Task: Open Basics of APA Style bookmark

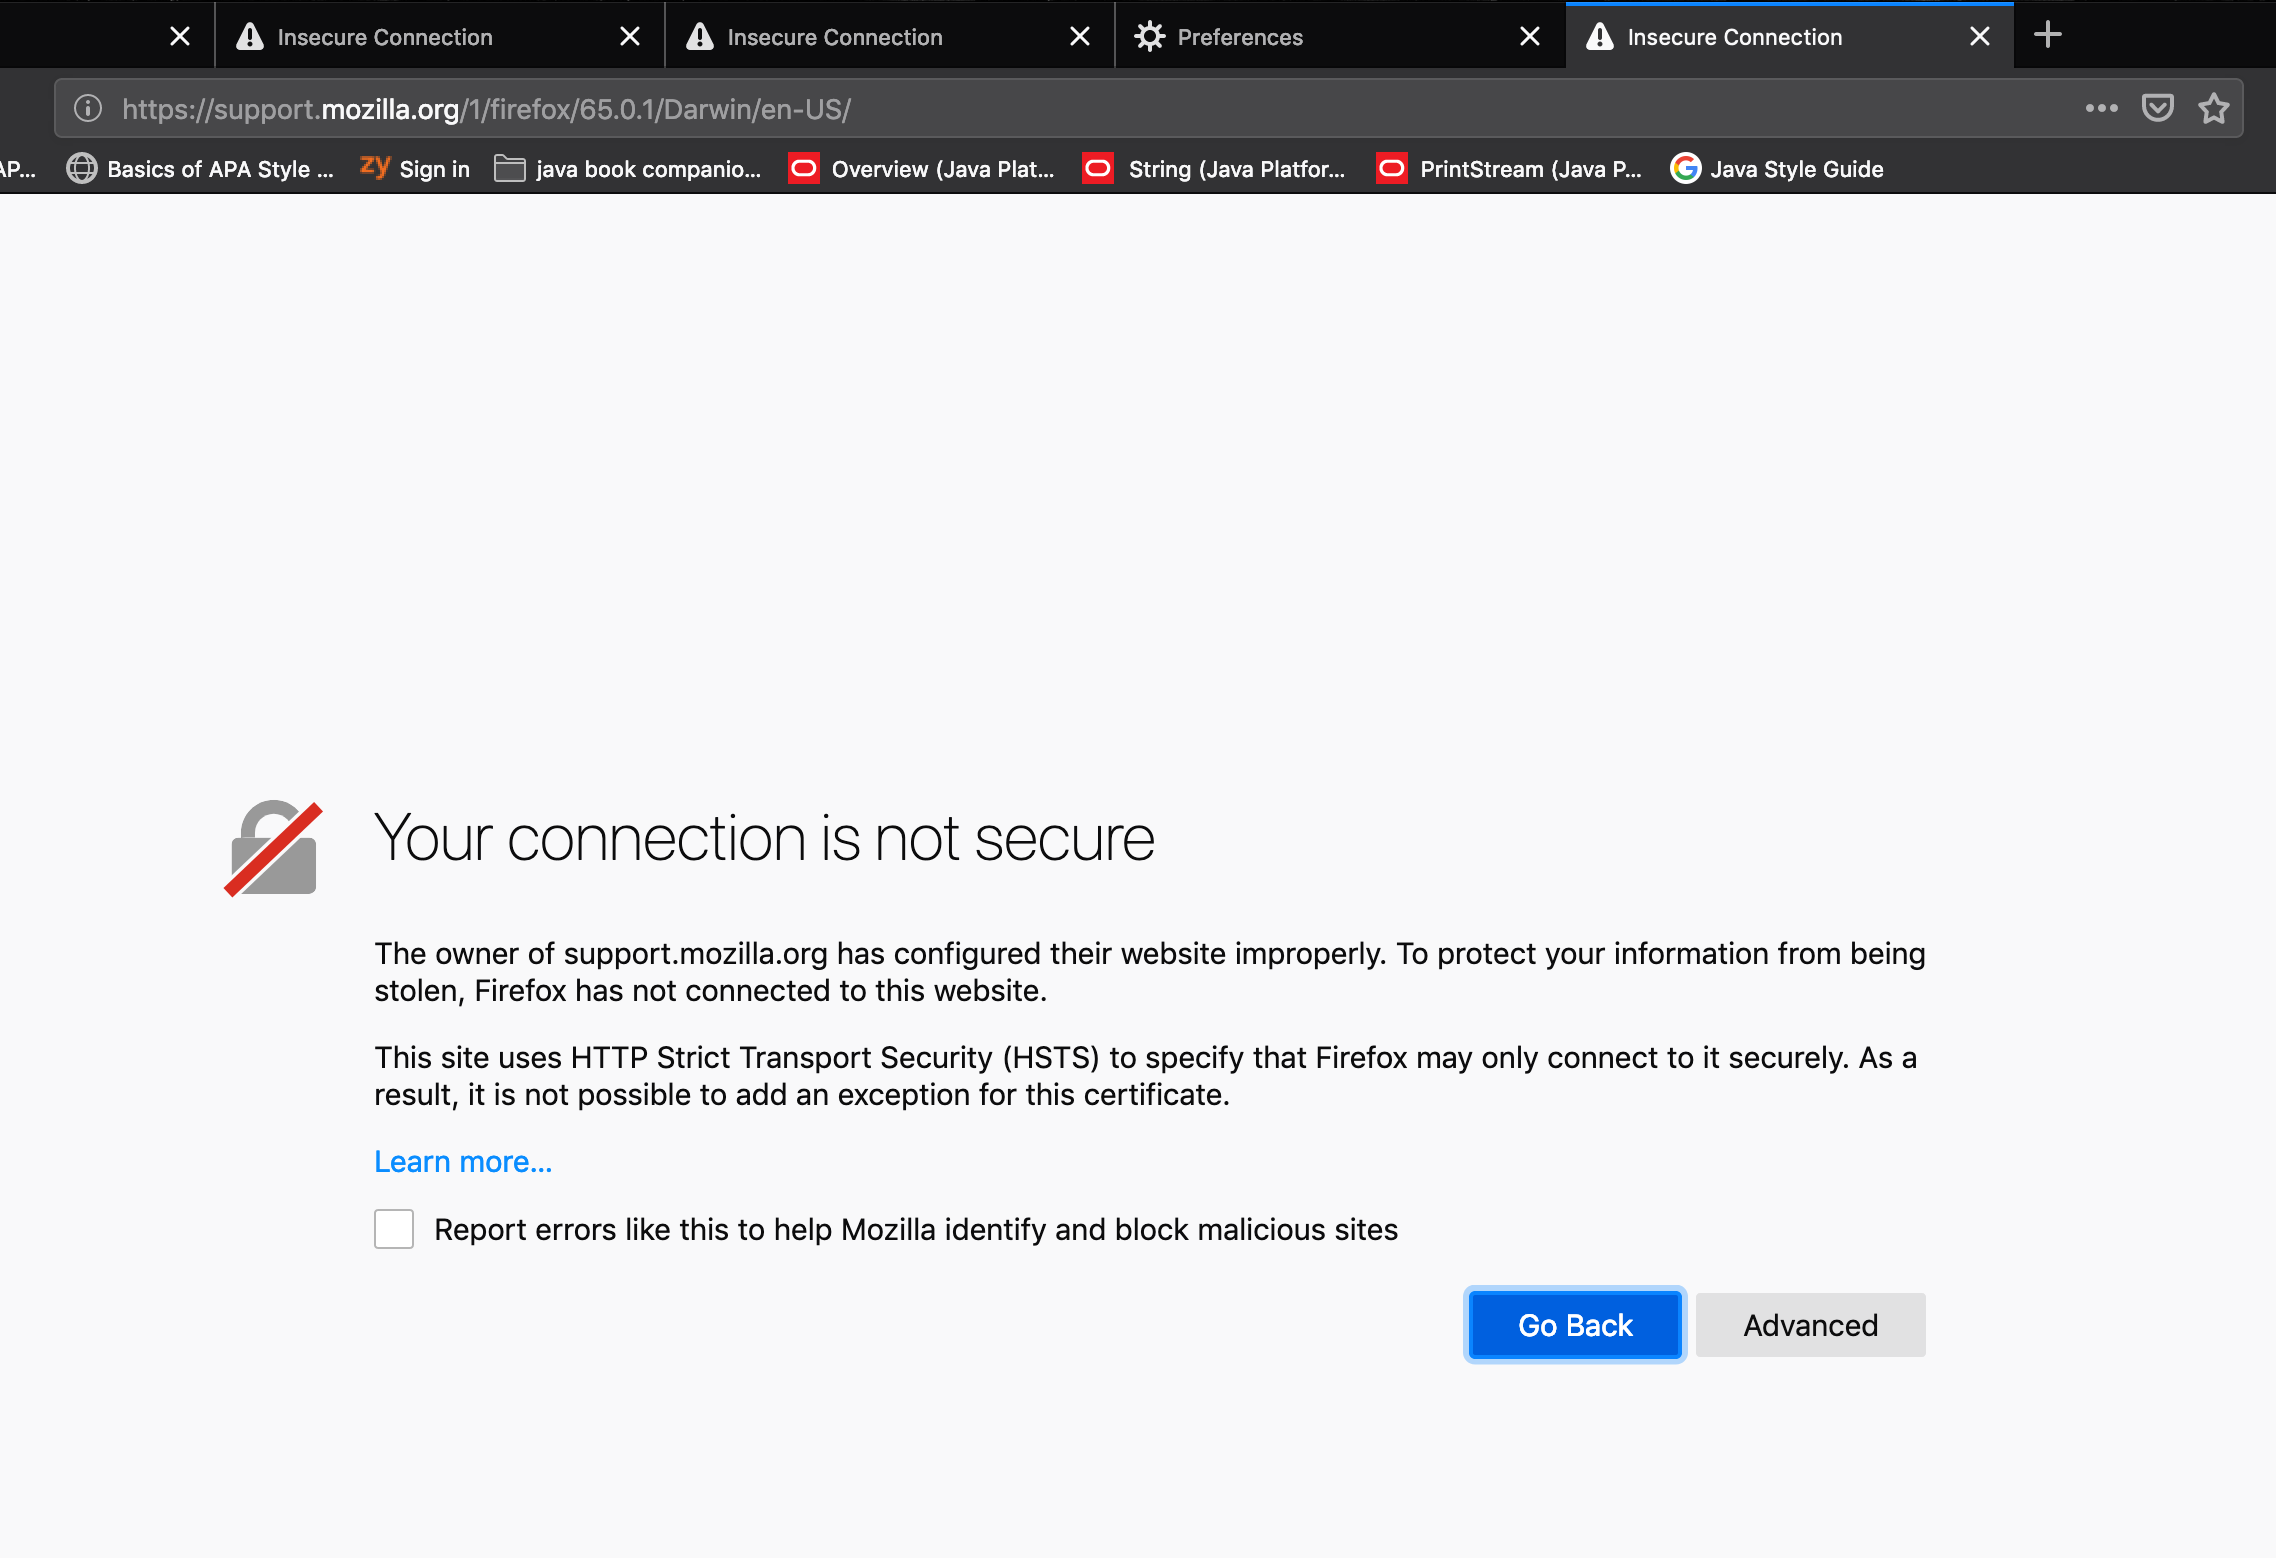Action: pyautogui.click(x=200, y=169)
